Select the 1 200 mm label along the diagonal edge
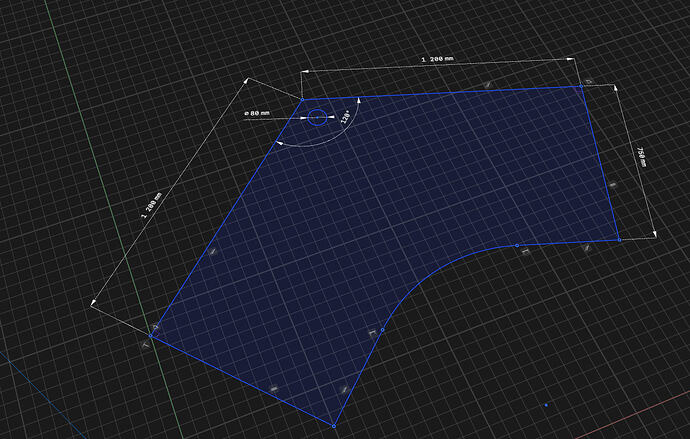The width and height of the screenshot is (690, 439). tap(151, 205)
